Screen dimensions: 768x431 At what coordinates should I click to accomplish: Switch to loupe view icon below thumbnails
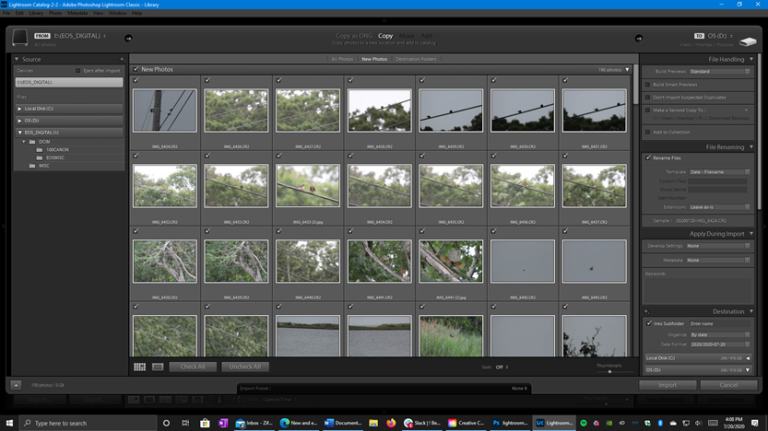click(158, 367)
